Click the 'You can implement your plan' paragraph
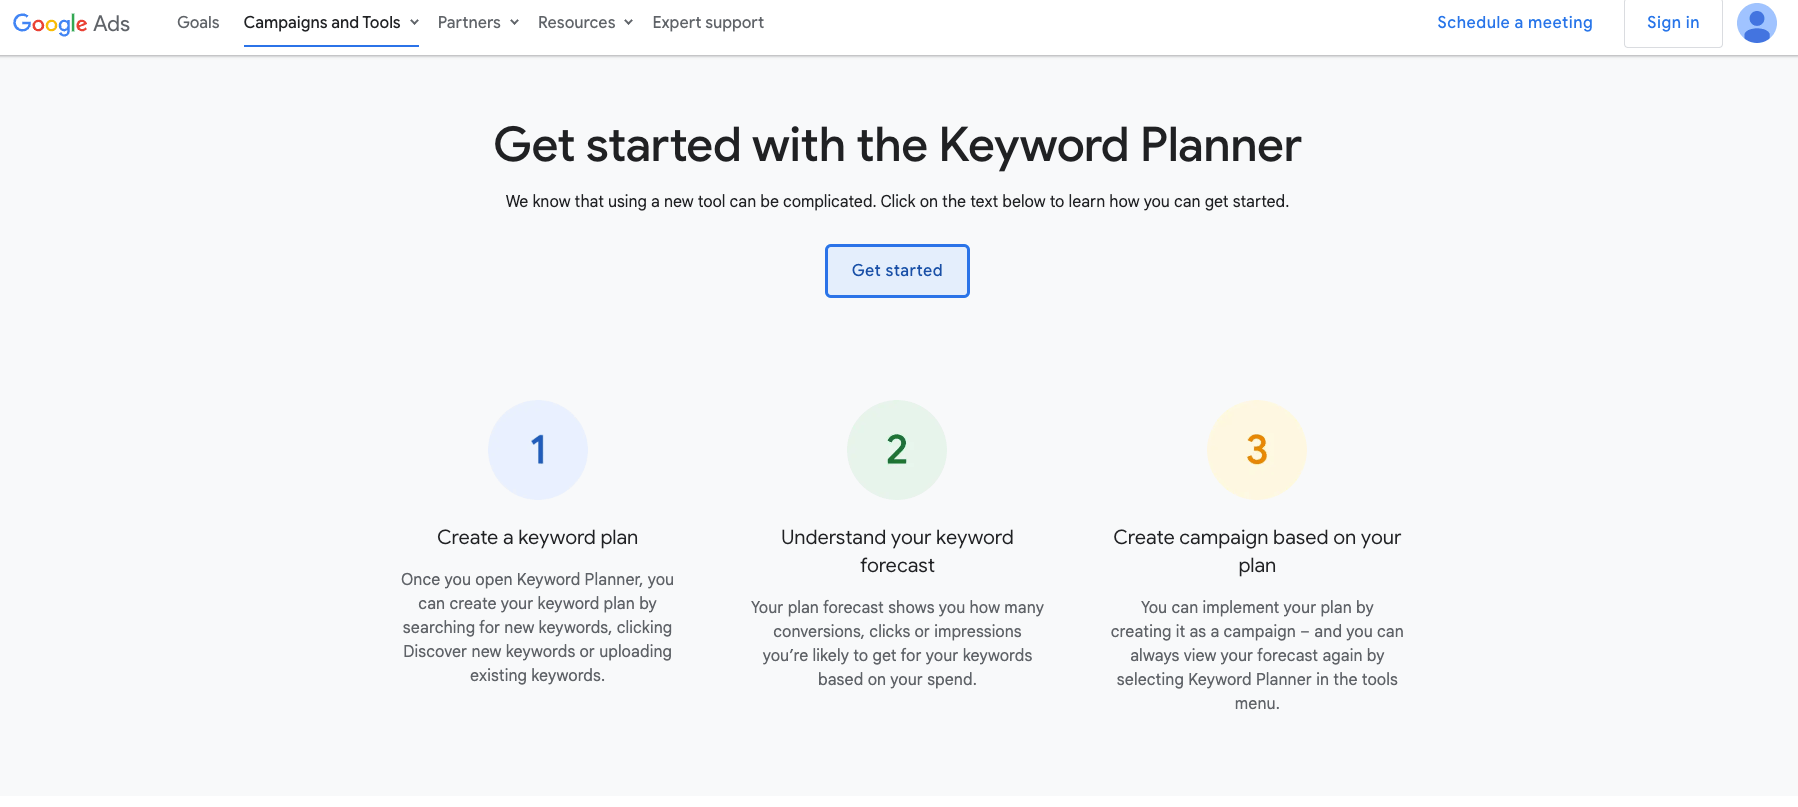This screenshot has height=807, width=1798. [x=1257, y=655]
